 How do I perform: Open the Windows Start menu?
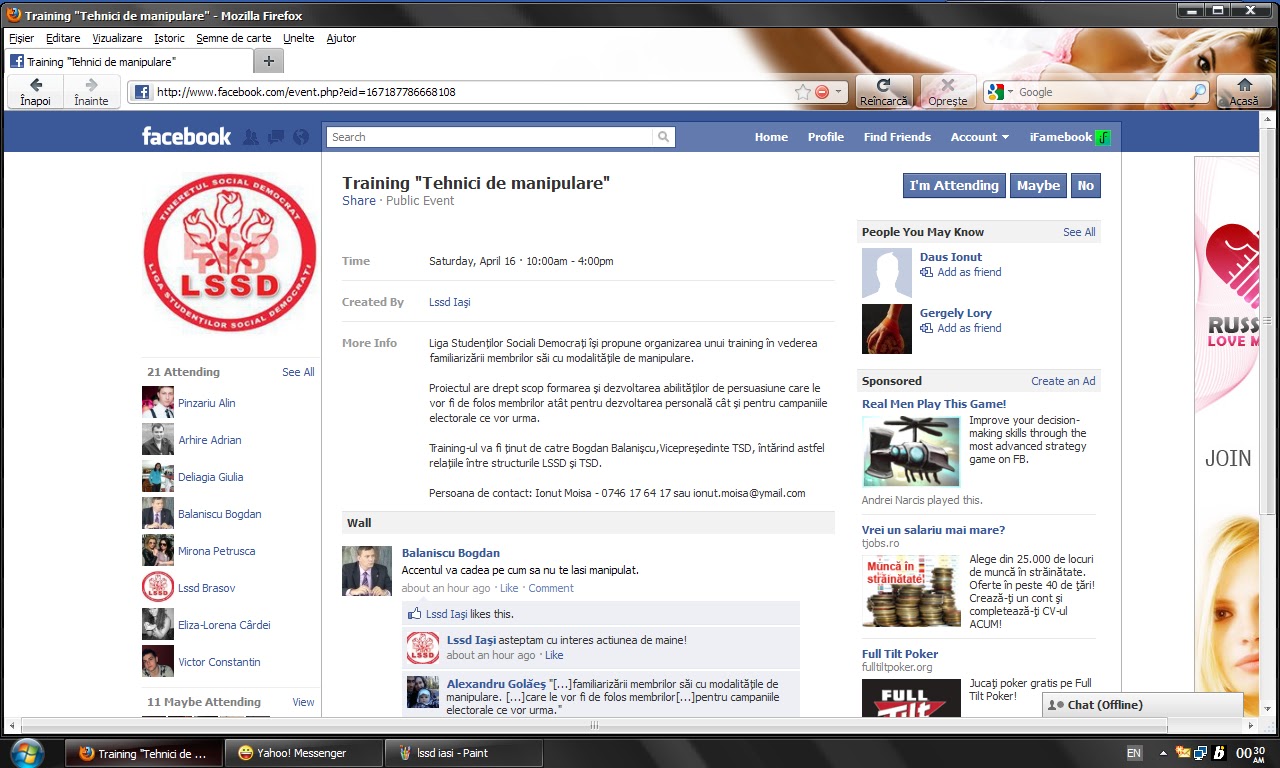26,752
